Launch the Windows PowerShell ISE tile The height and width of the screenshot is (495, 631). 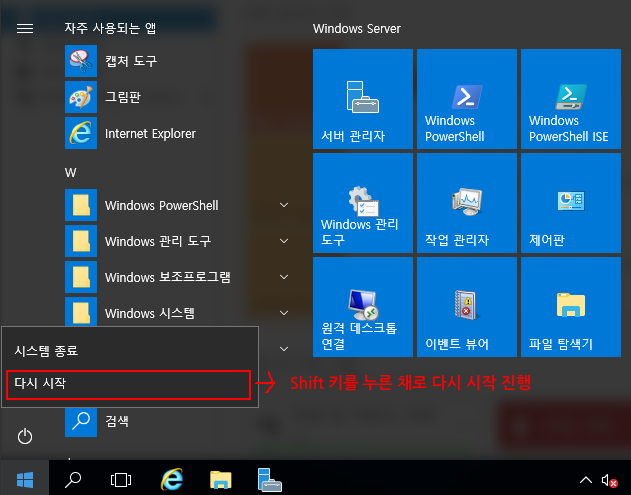(571, 99)
